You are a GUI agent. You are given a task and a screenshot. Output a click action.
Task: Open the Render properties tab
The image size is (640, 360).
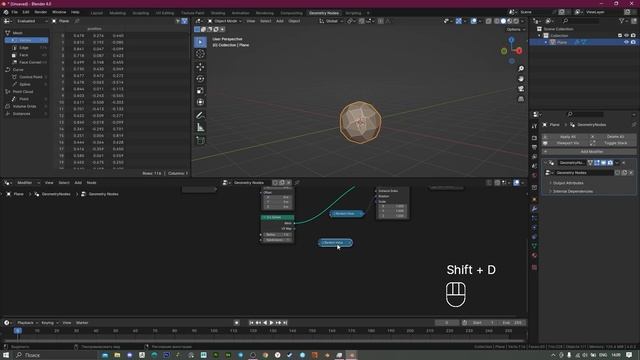534,138
